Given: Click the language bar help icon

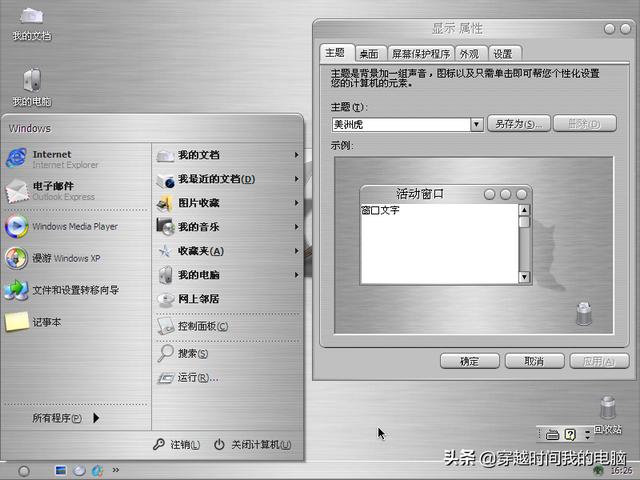Looking at the screenshot, I should [570, 435].
